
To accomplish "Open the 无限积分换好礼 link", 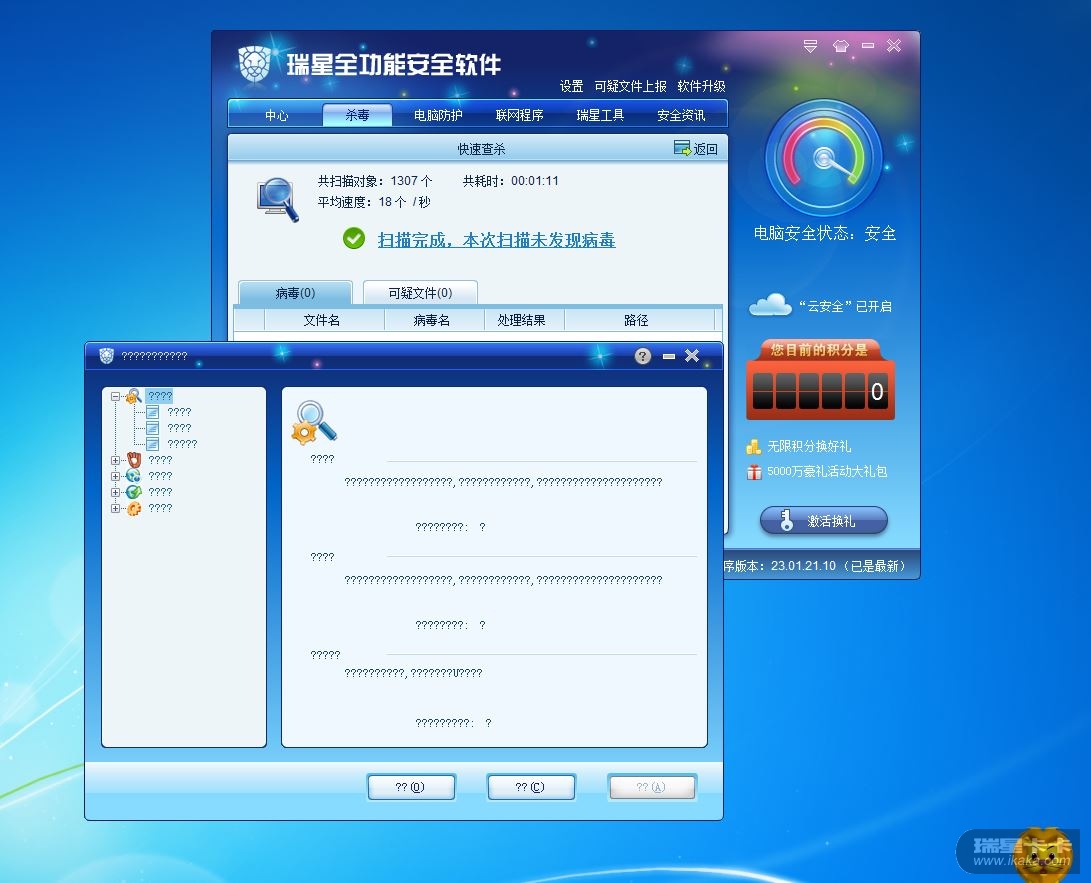I will click(x=809, y=446).
